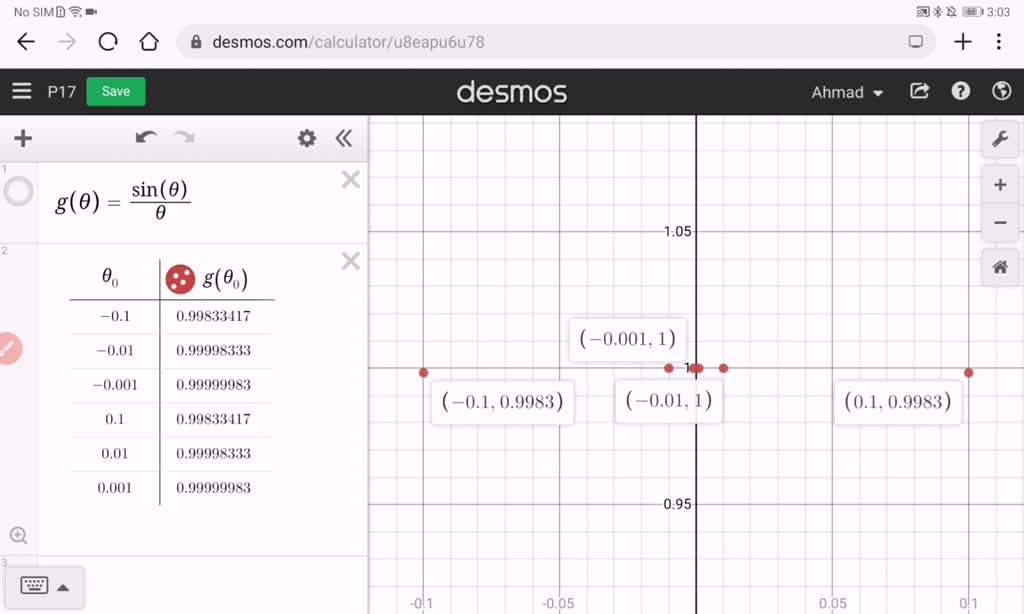The image size is (1024, 614).
Task: Open the Ahmad account dropdown
Action: coord(847,92)
